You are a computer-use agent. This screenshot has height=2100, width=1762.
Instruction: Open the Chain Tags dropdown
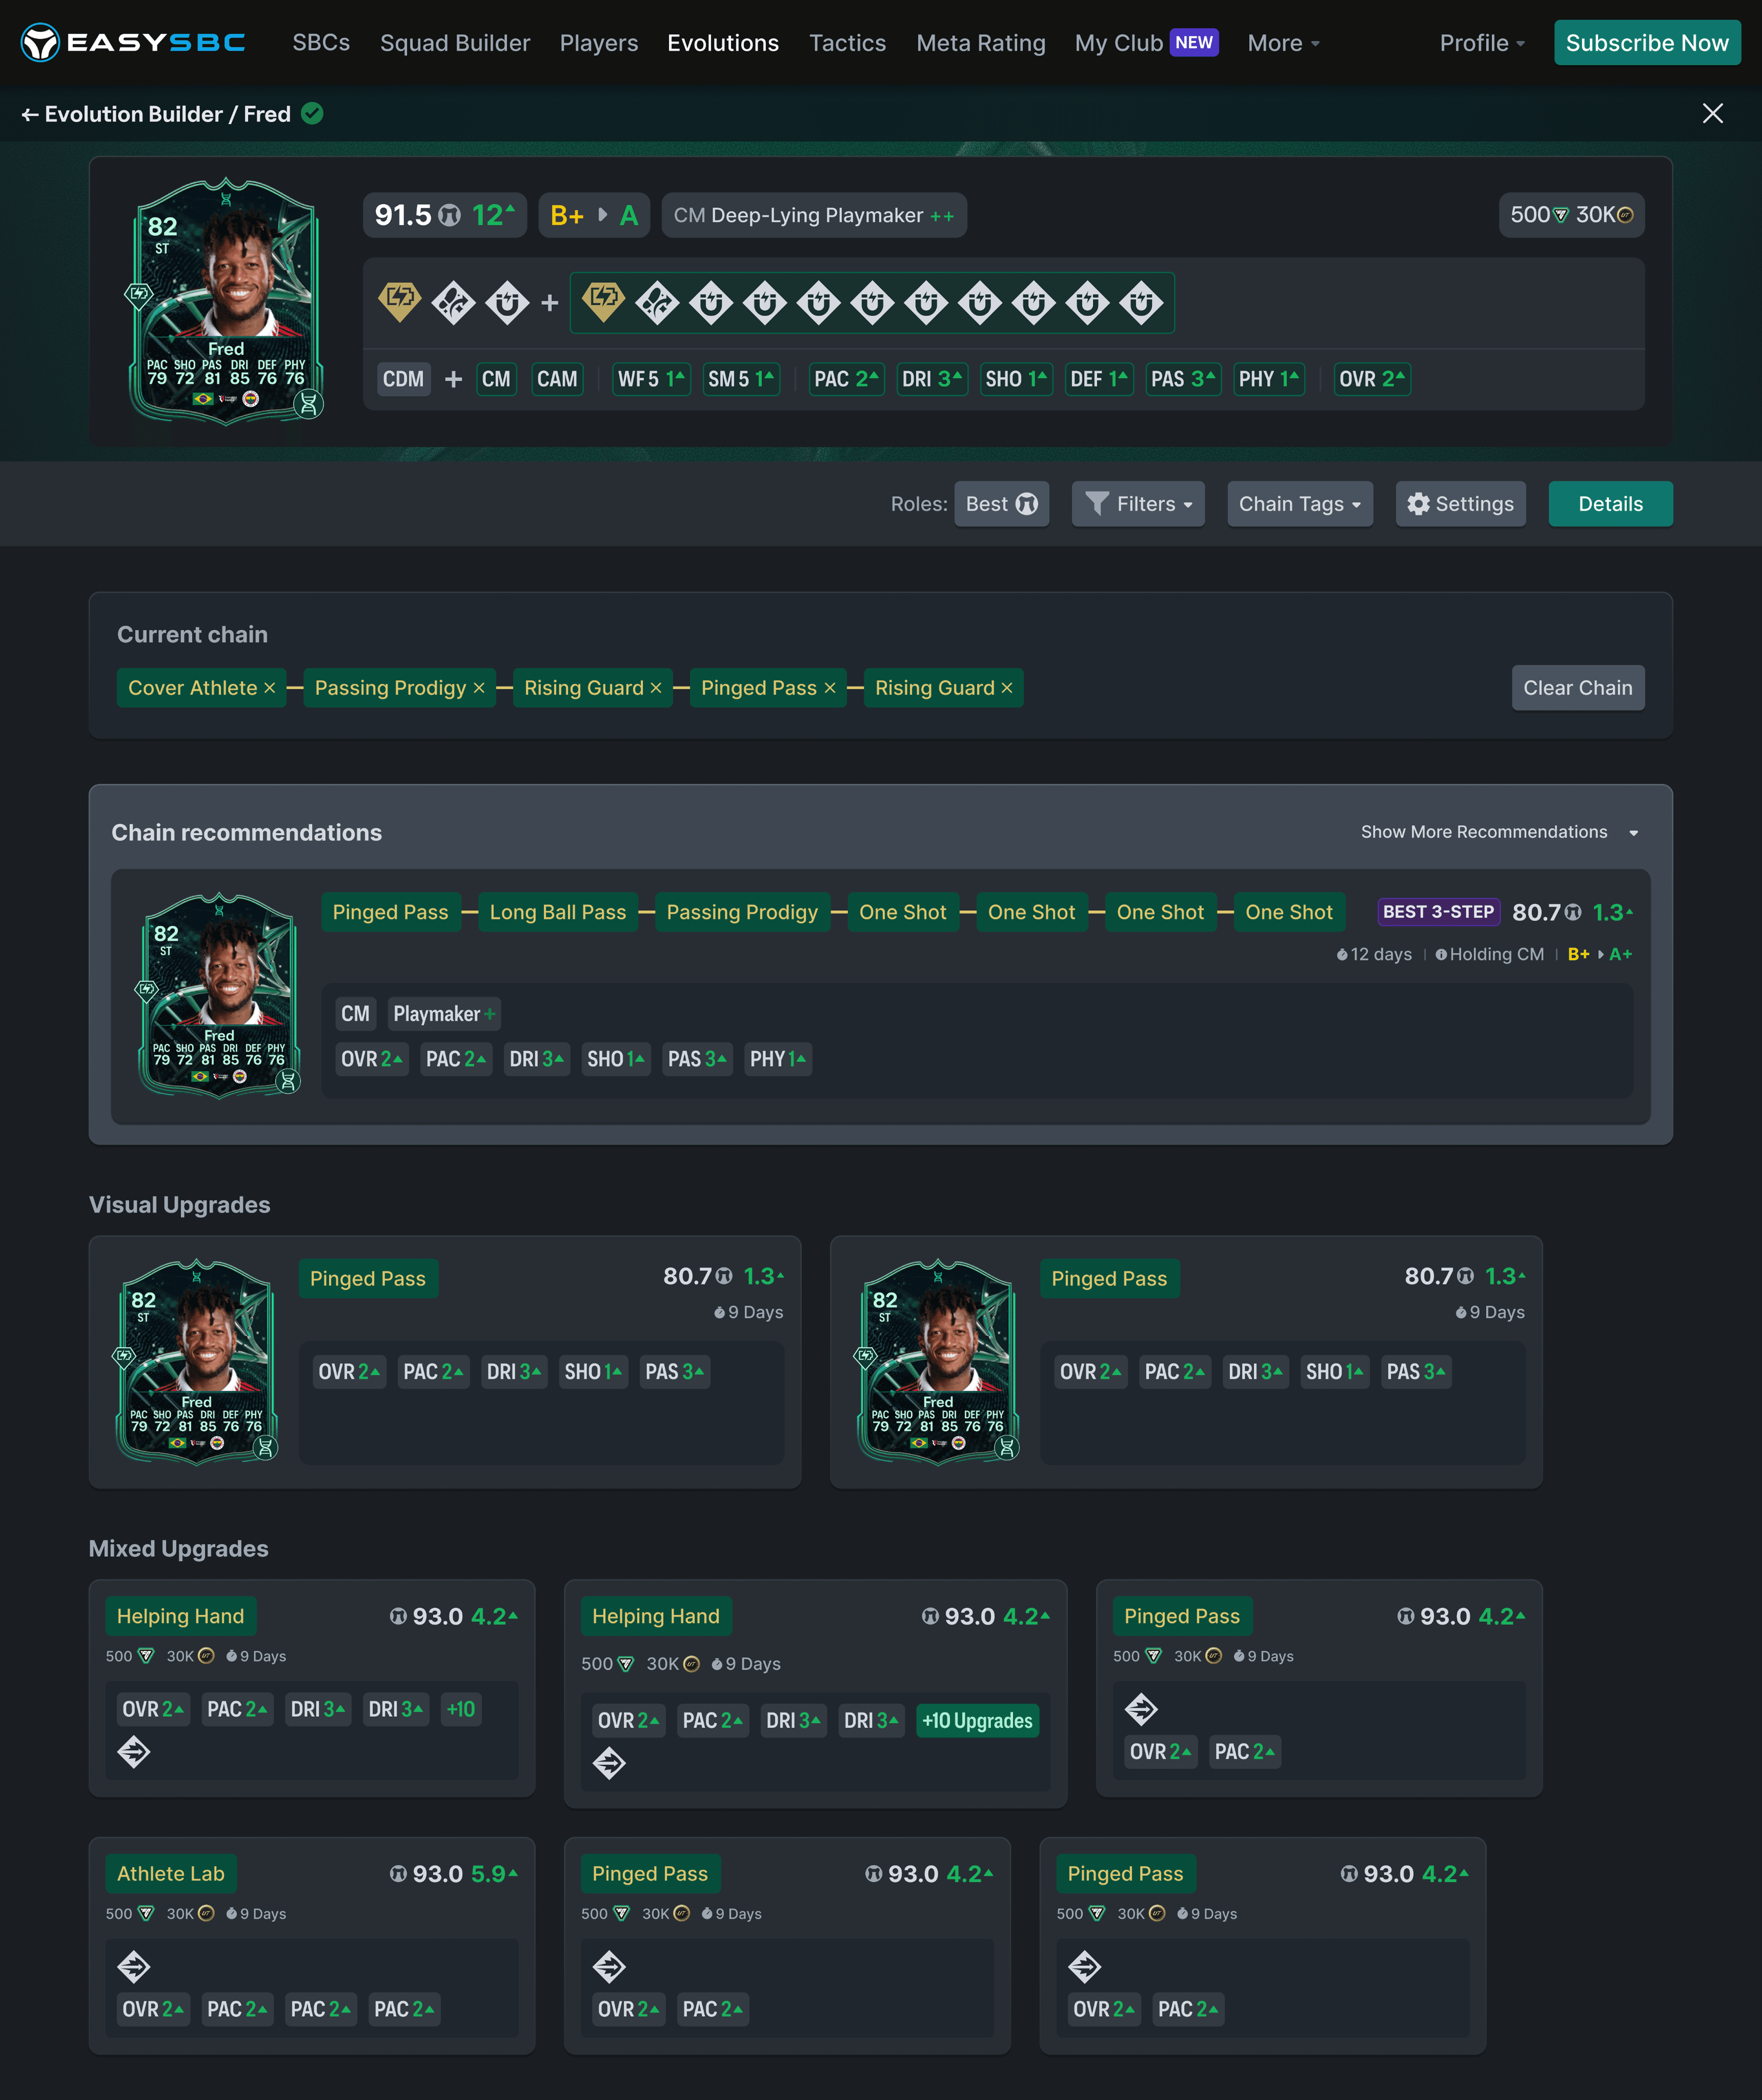click(1299, 504)
